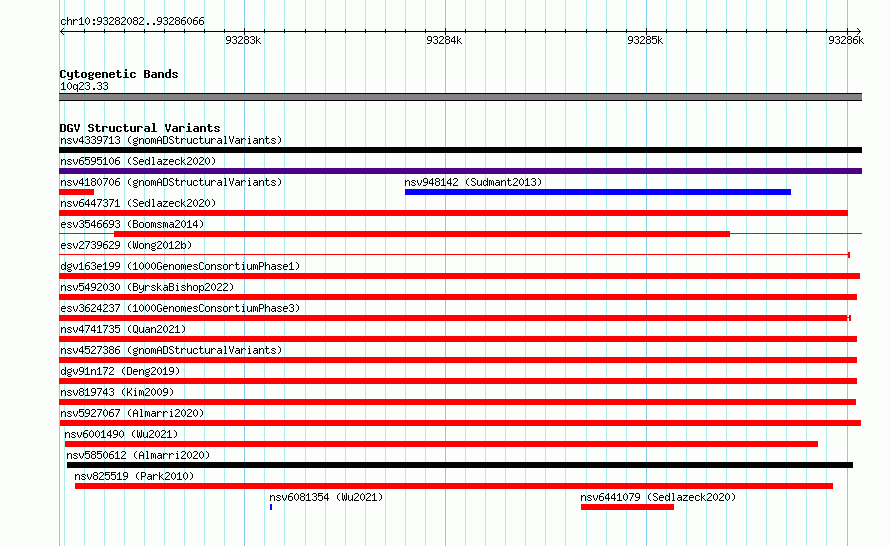Click the 93283k ruler tick label
This screenshot has width=890, height=546.
243,40
